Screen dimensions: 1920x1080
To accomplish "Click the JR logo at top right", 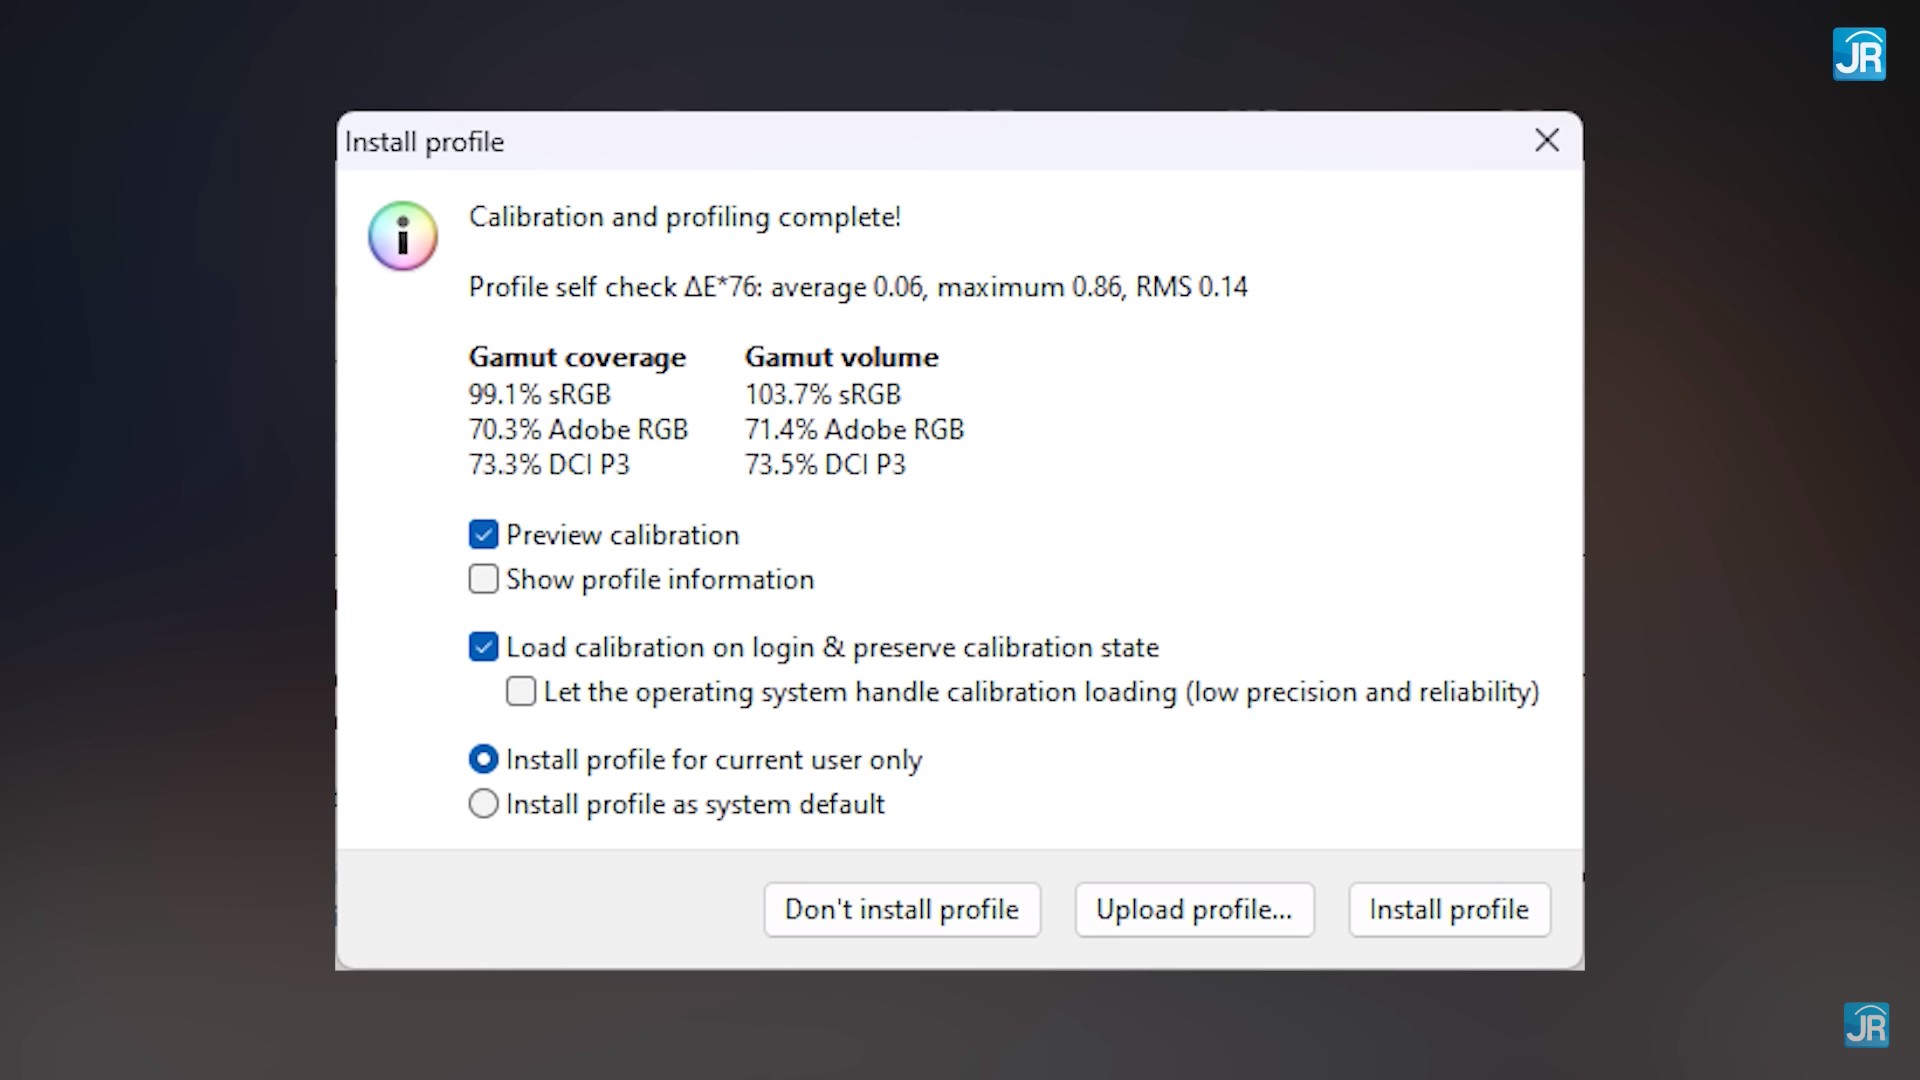I will pos(1859,54).
